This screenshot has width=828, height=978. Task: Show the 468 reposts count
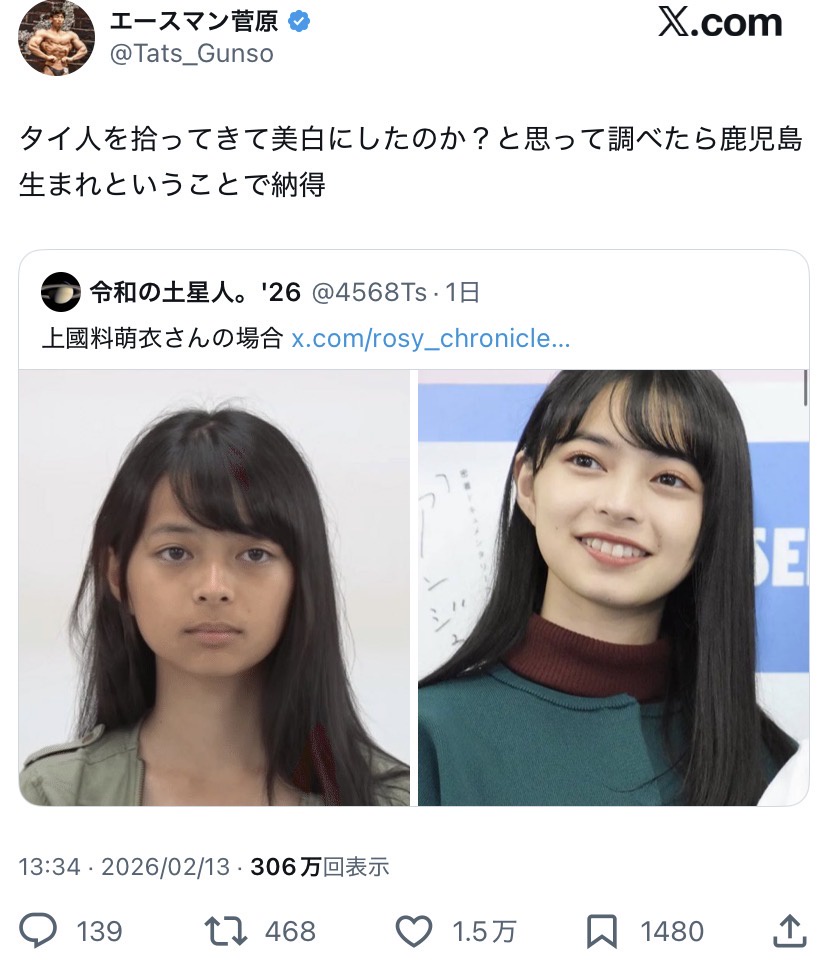tap(290, 932)
